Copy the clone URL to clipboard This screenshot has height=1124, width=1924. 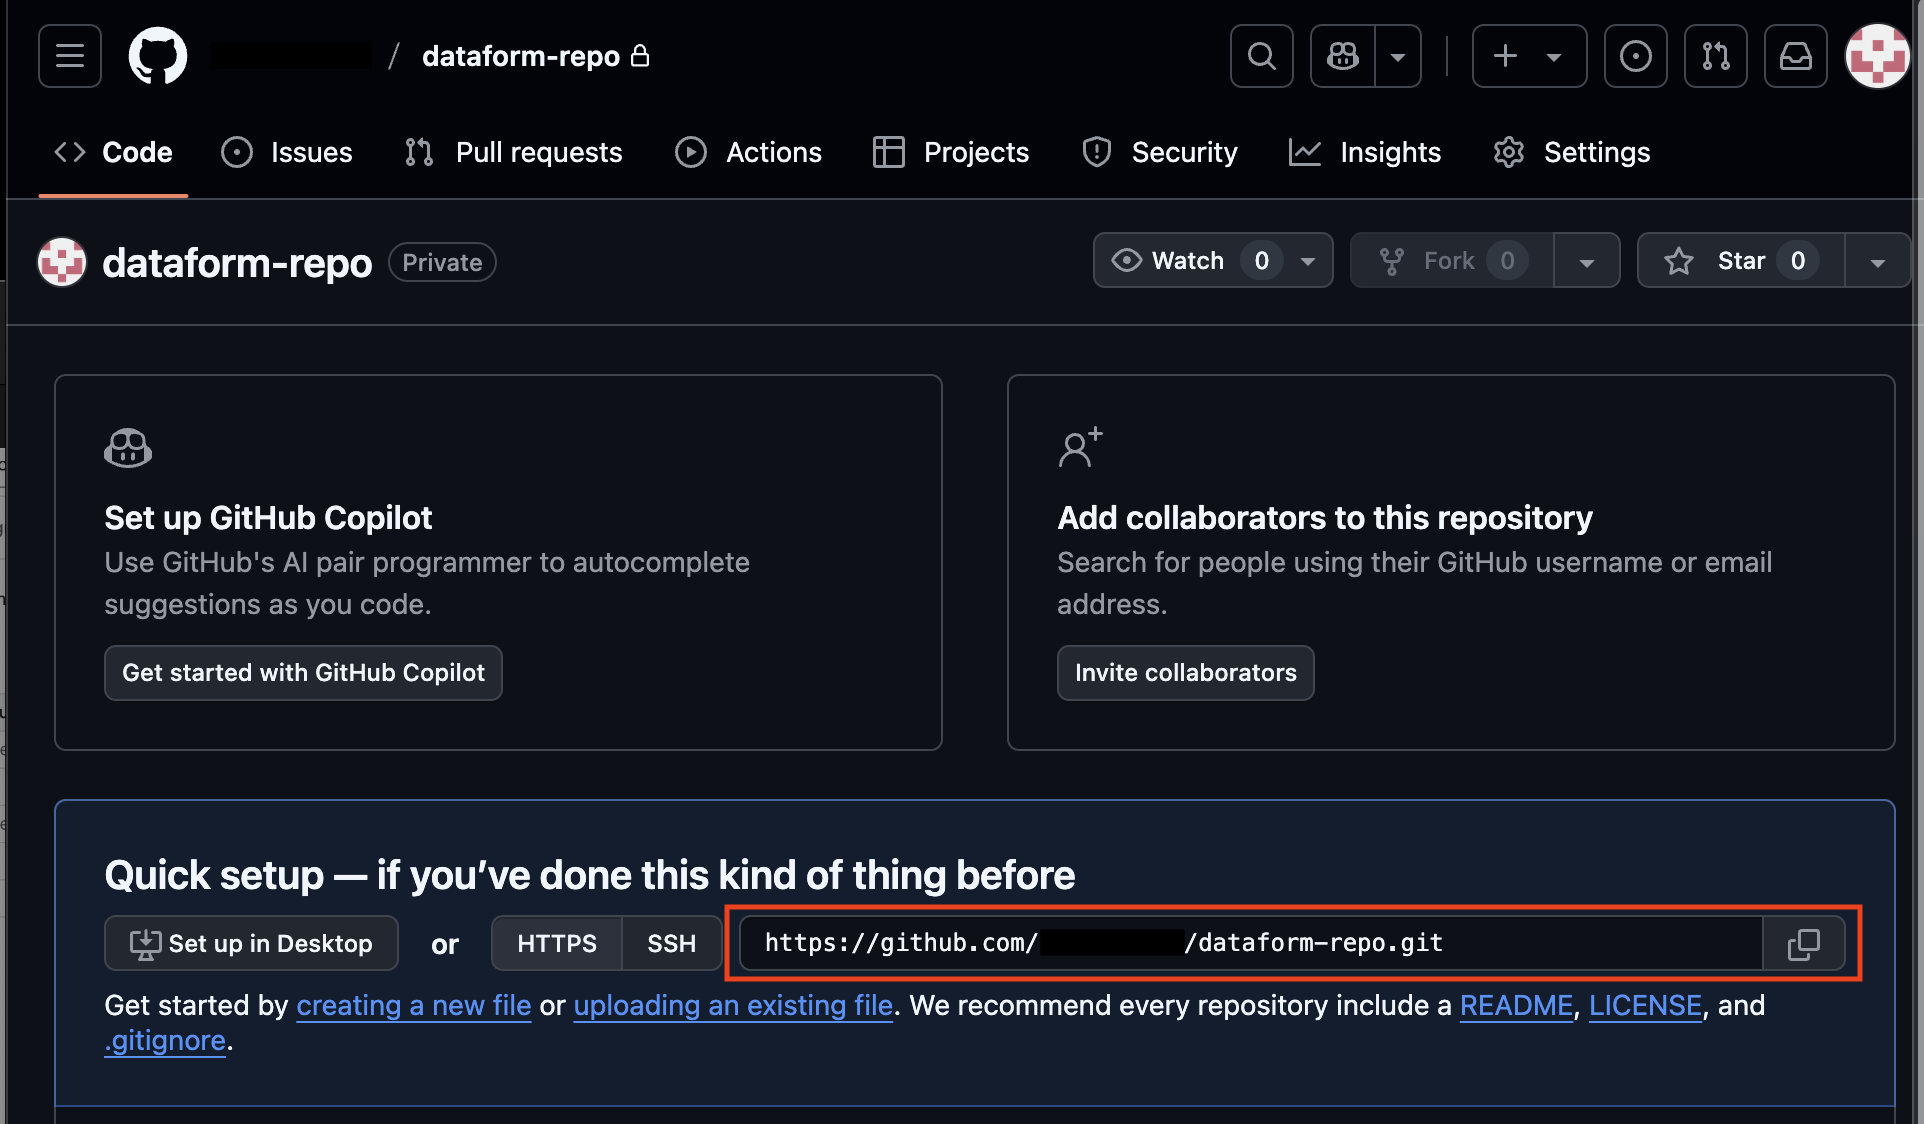pos(1804,943)
